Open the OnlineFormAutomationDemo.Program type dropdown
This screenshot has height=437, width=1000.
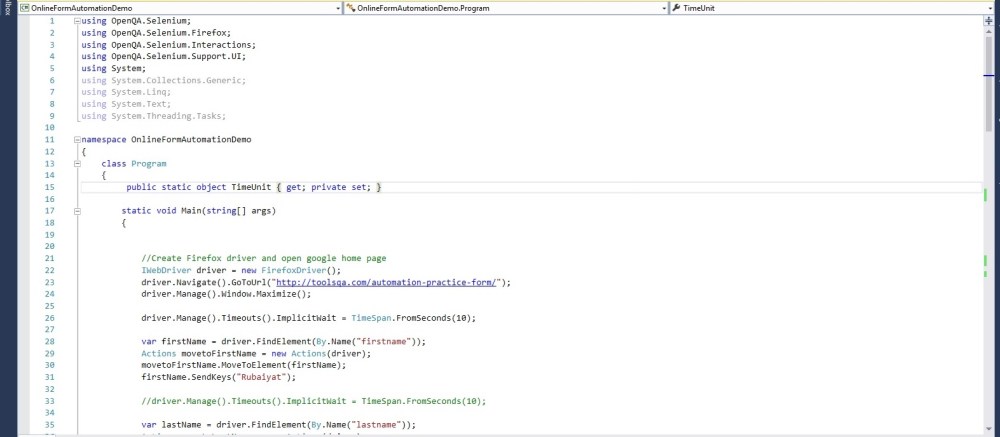[506, 8]
